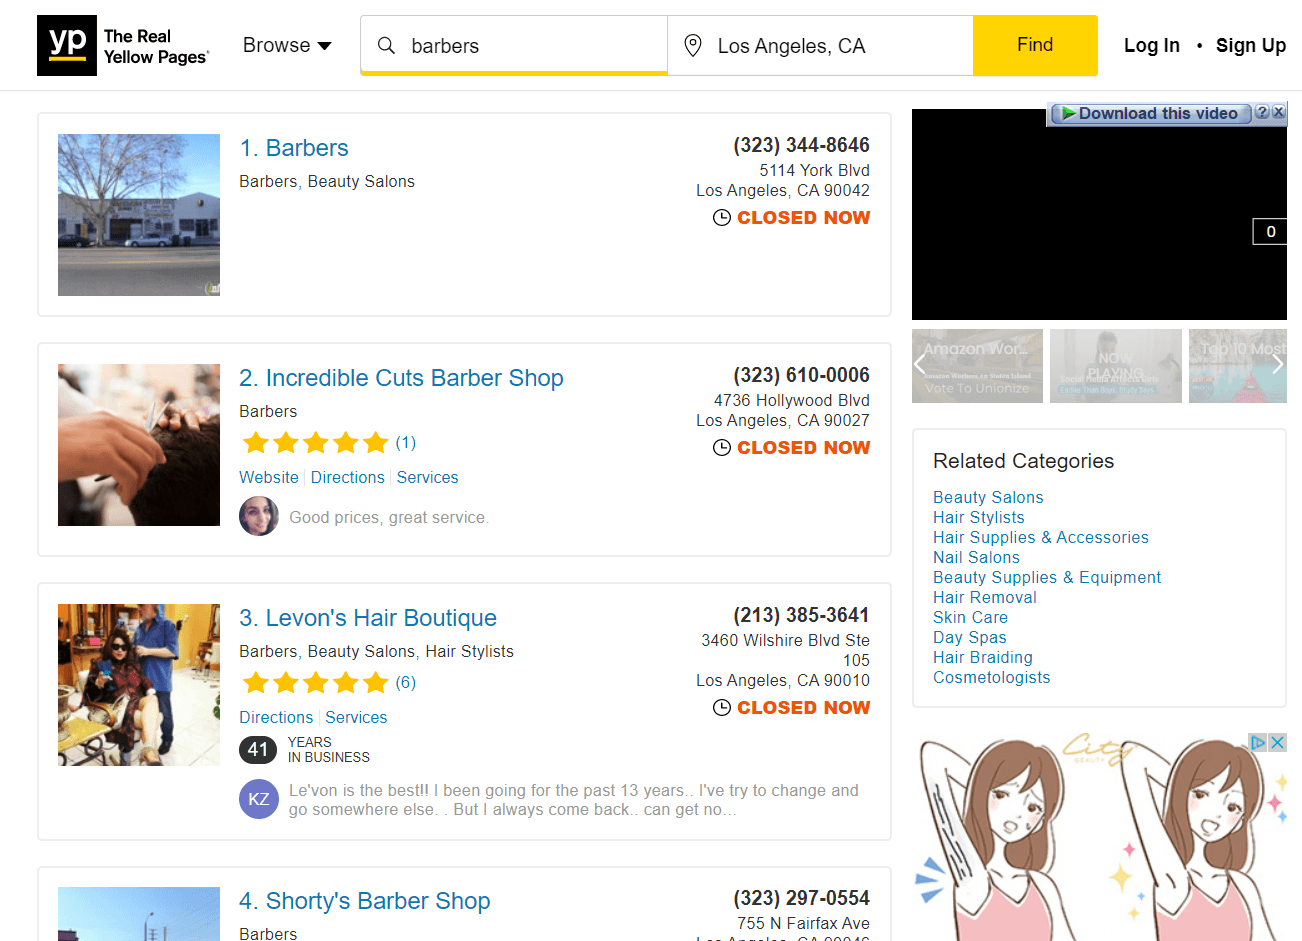1302x941 pixels.
Task: Open Levon's Hair Boutique listing
Action: pos(368,618)
